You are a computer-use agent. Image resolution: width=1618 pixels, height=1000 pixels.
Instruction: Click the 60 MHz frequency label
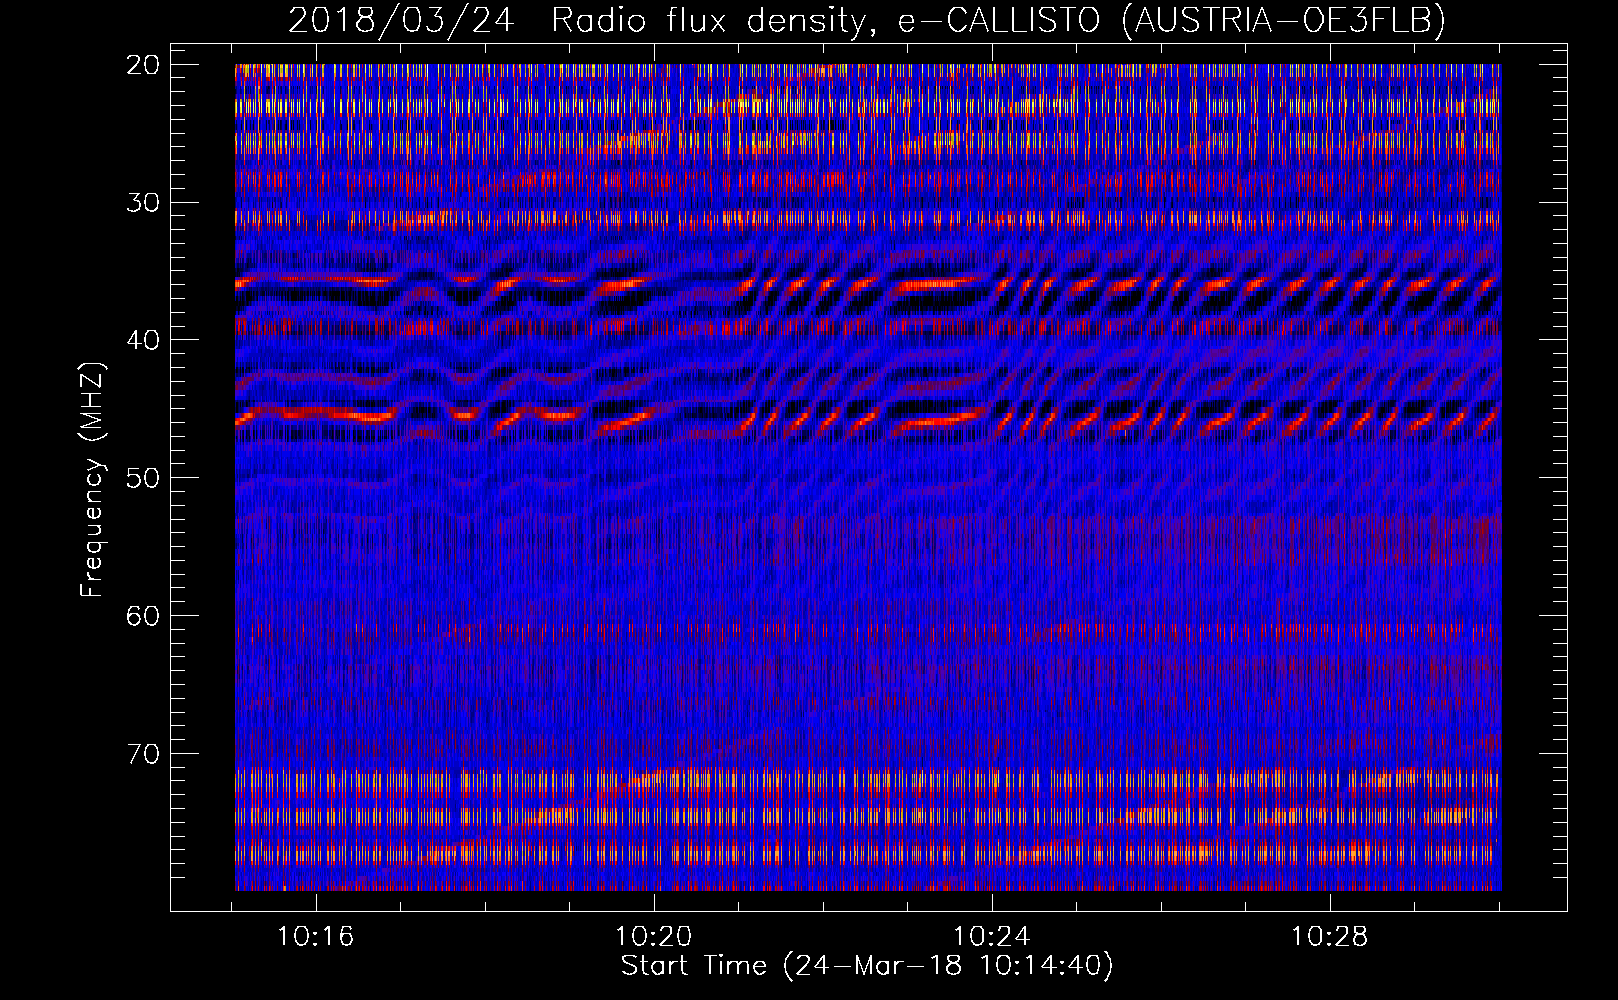click(143, 616)
